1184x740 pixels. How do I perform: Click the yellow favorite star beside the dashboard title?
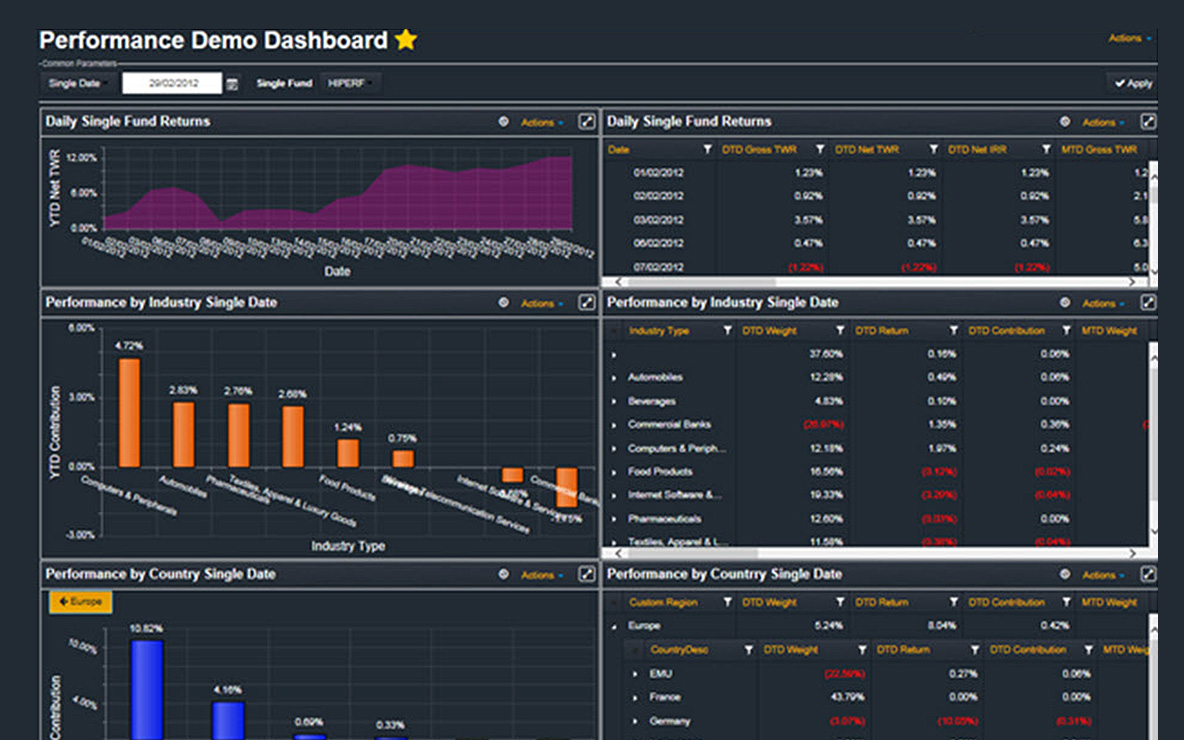coord(406,39)
